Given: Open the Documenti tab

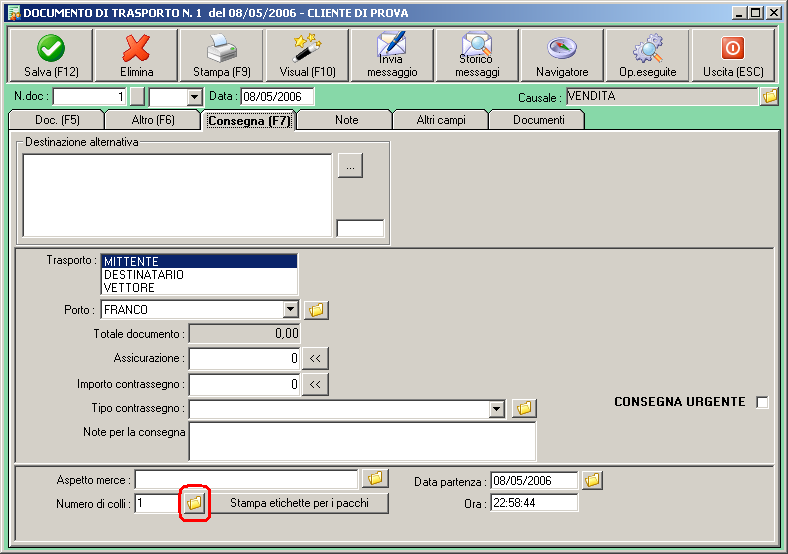Looking at the screenshot, I should point(538,120).
